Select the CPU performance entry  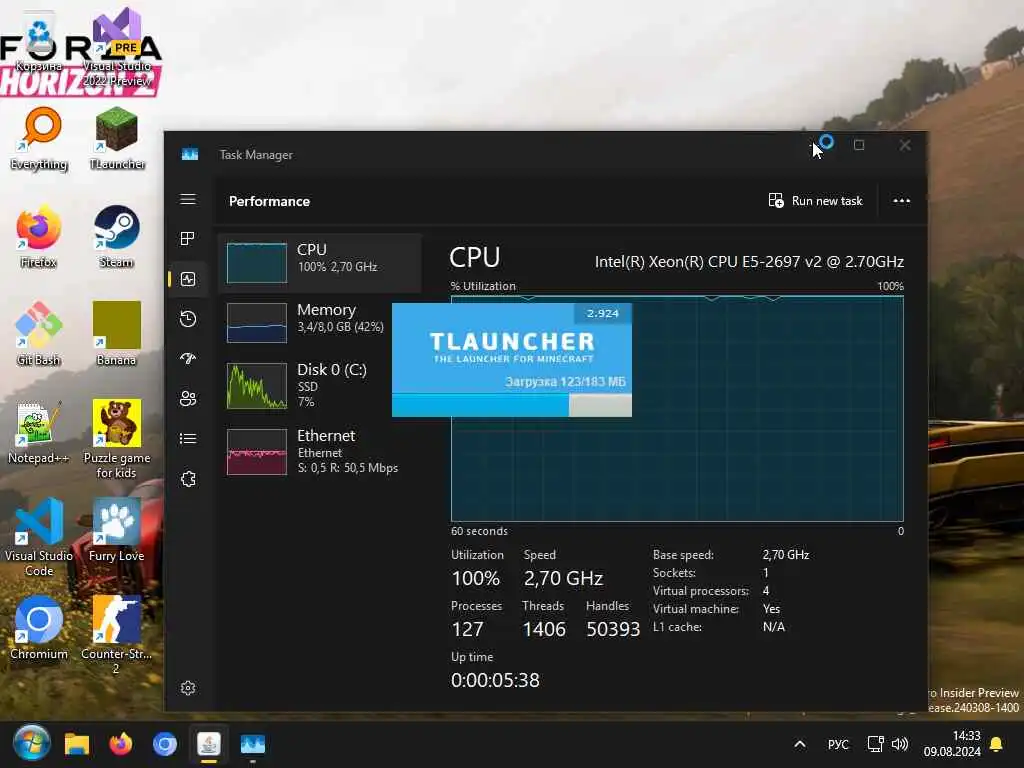(320, 263)
